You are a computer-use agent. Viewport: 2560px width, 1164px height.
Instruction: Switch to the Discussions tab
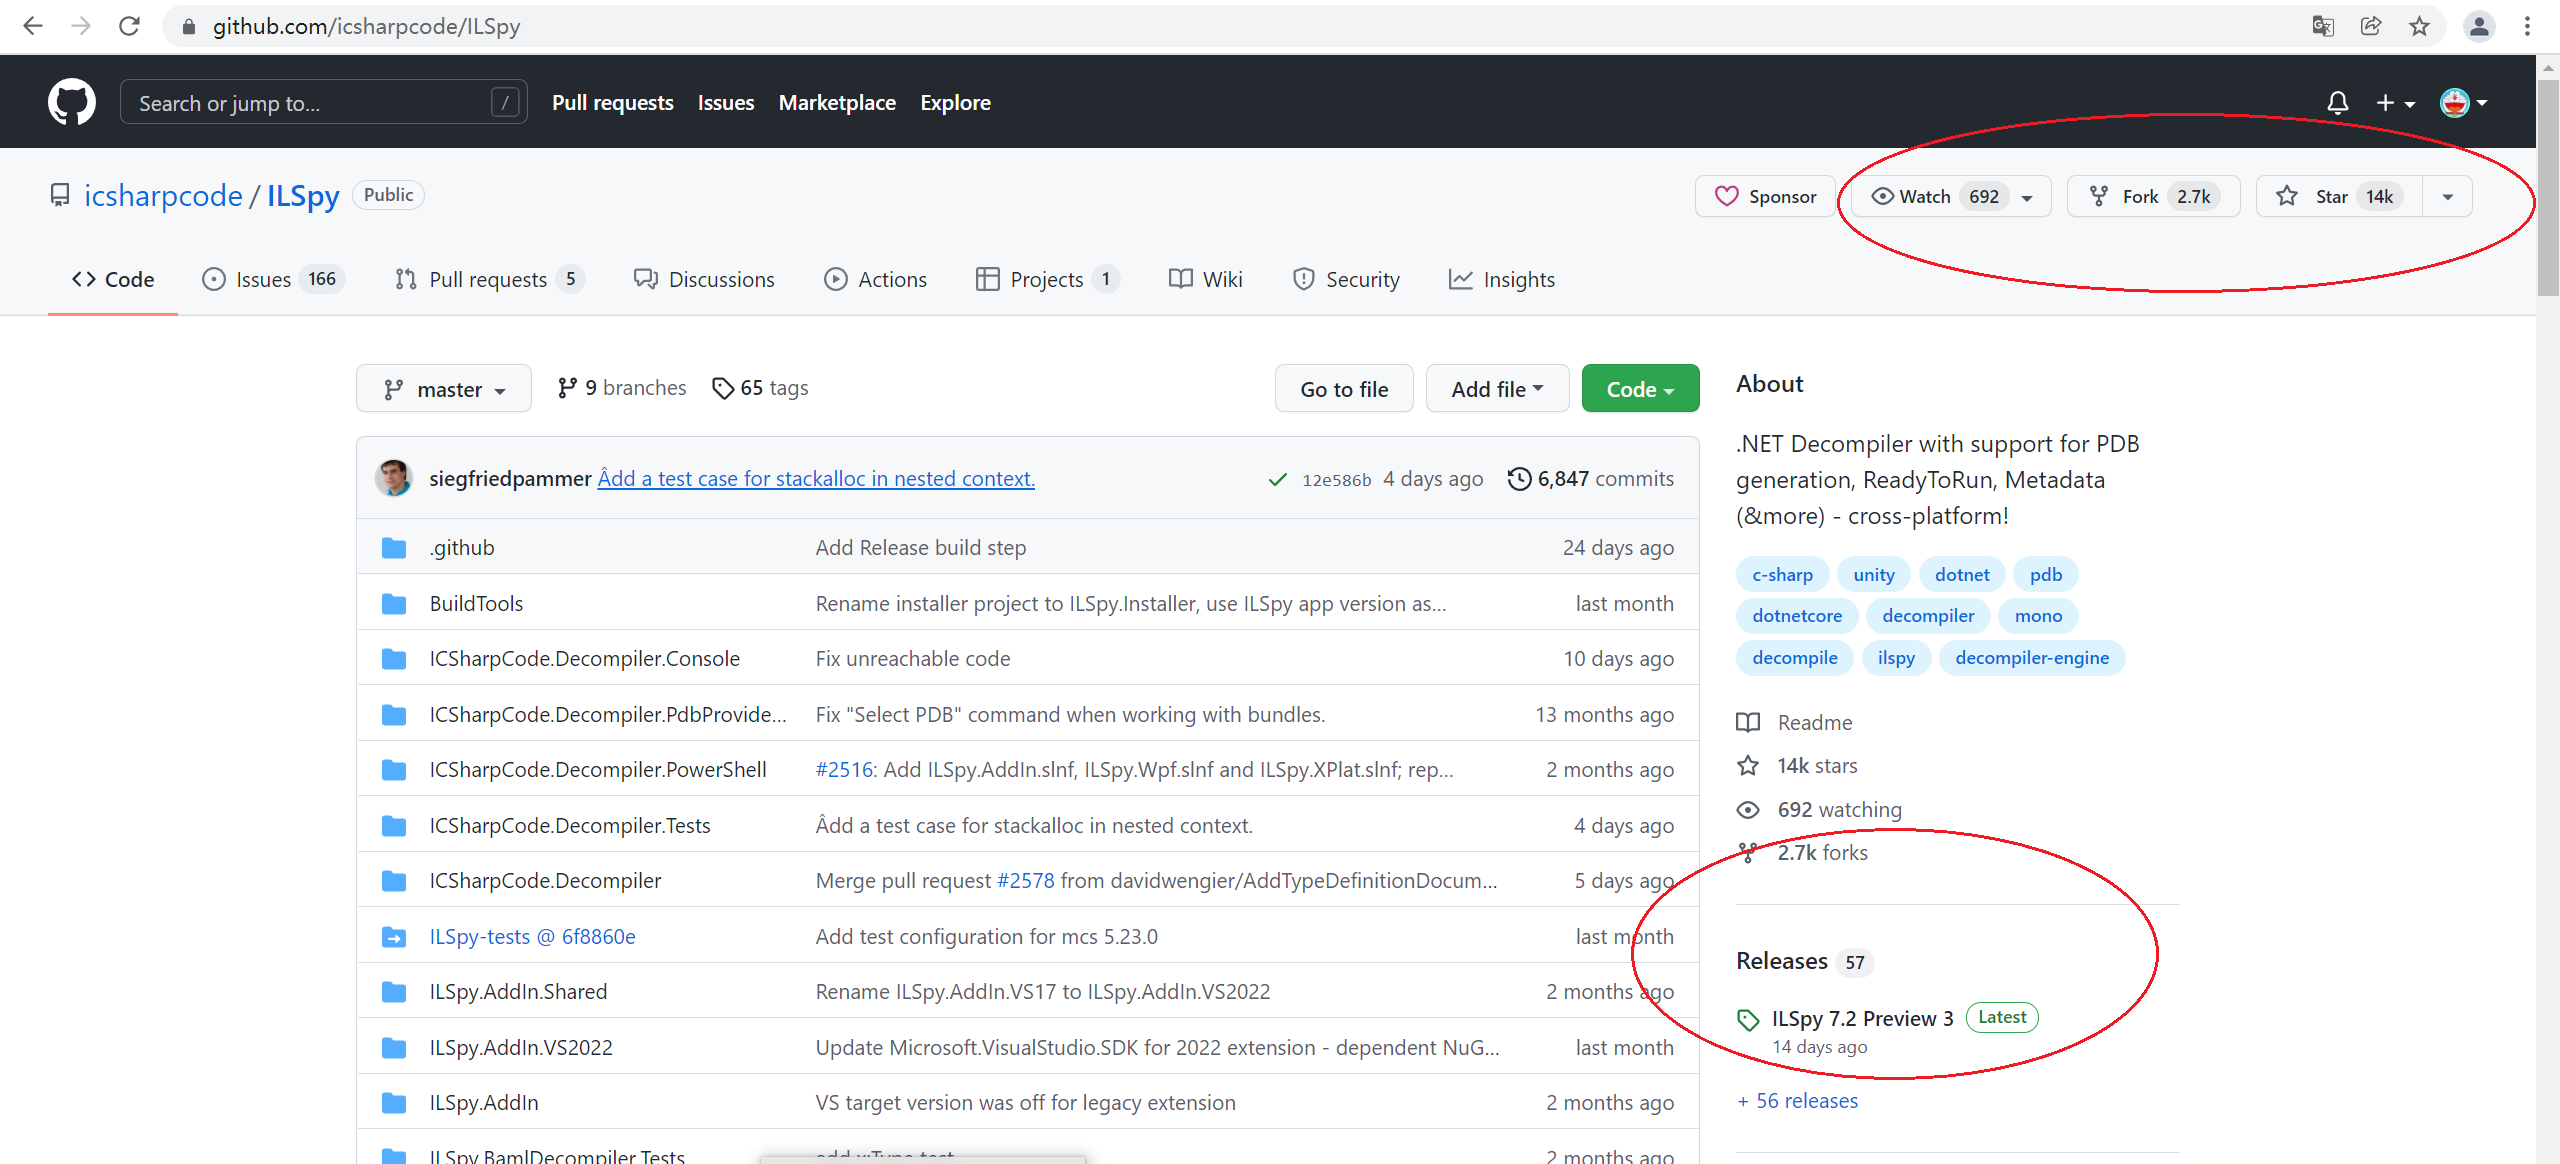coord(704,279)
